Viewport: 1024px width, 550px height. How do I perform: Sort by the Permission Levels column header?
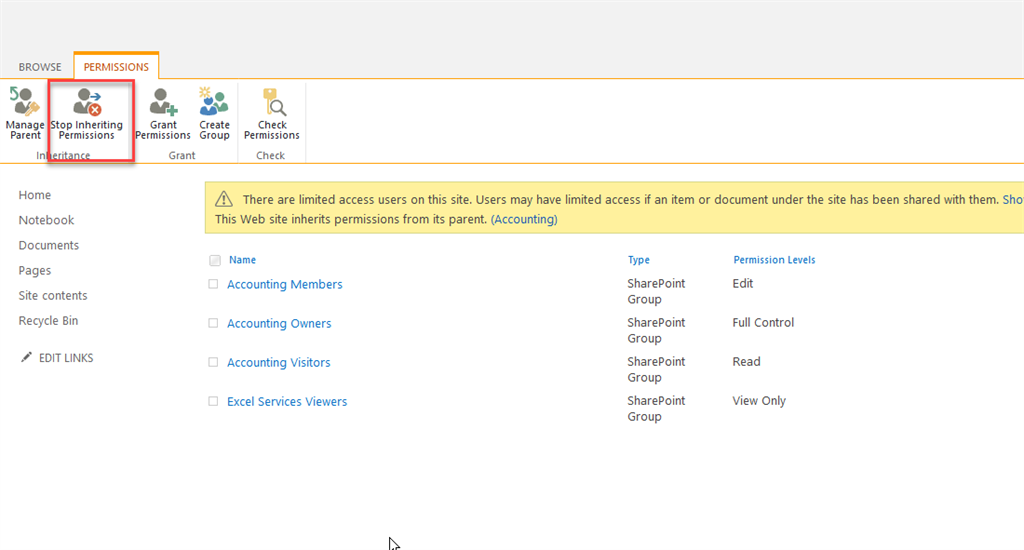[x=774, y=260]
